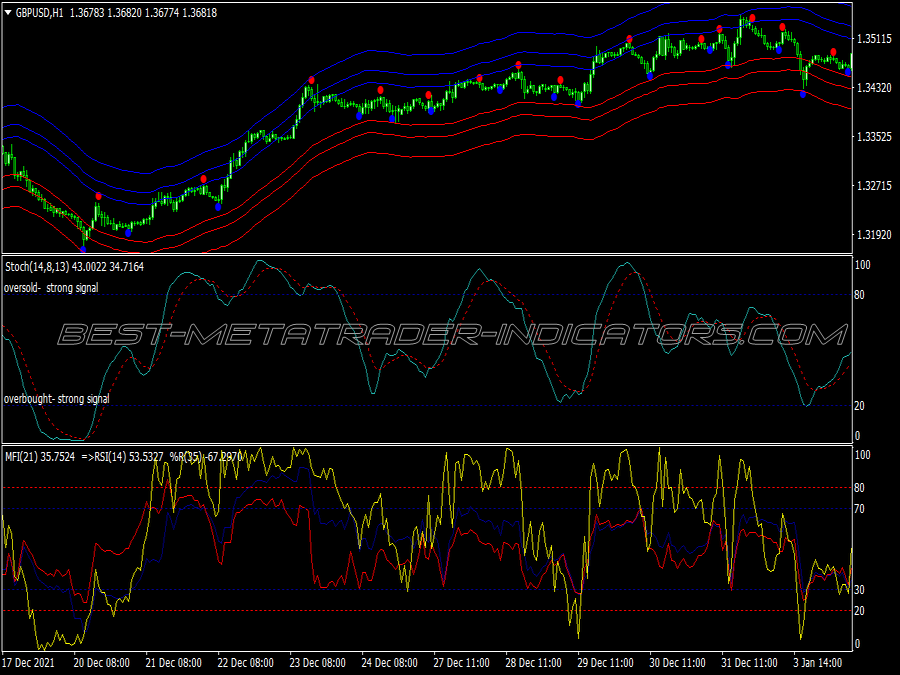This screenshot has width=900, height=675.
Task: Click the Stoch(14,8,13) indicator label
Action: click(75, 267)
